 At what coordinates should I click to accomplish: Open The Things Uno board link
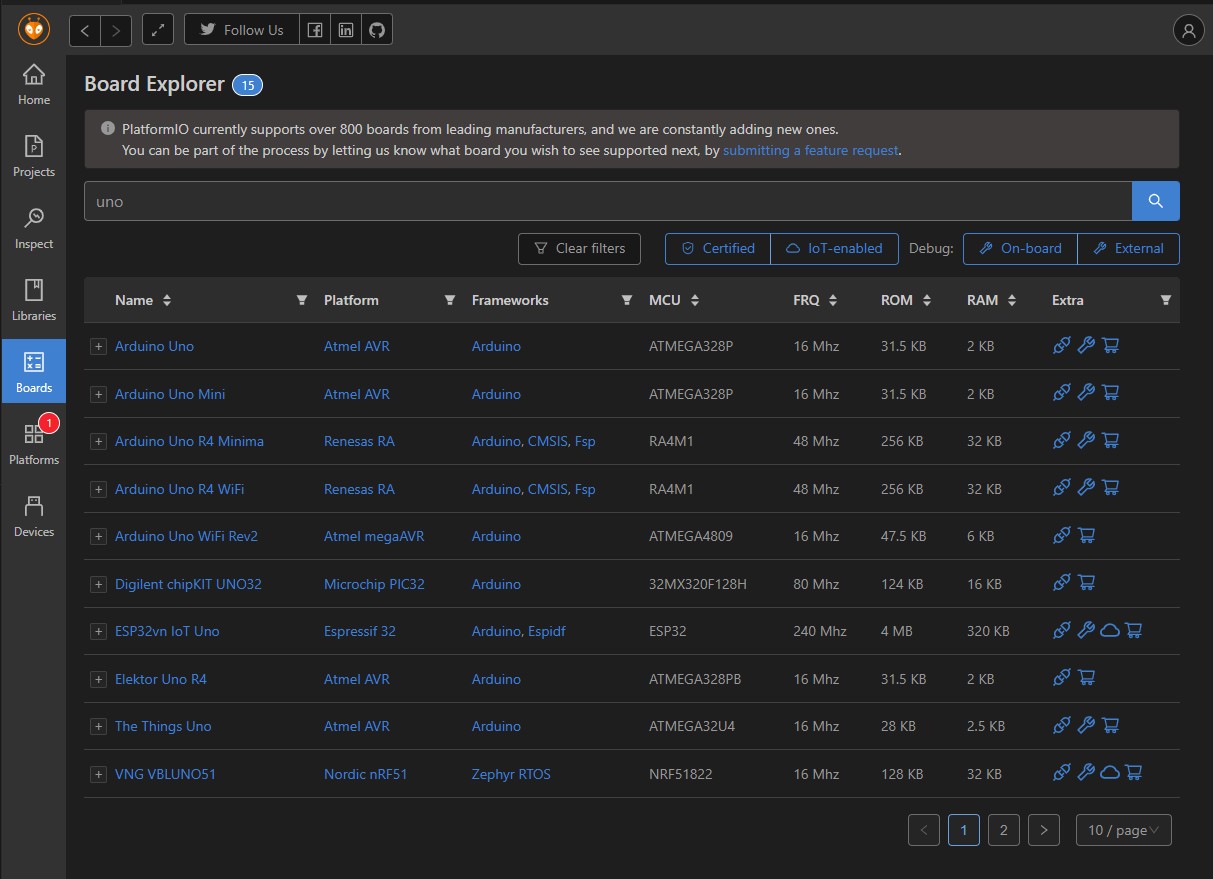[x=163, y=726]
